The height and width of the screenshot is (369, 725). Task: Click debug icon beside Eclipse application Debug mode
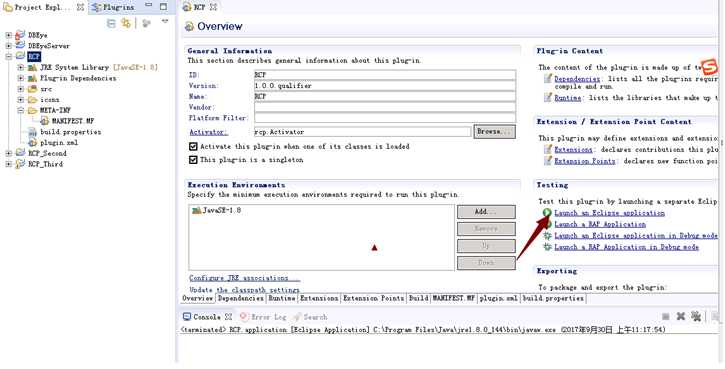(x=547, y=235)
